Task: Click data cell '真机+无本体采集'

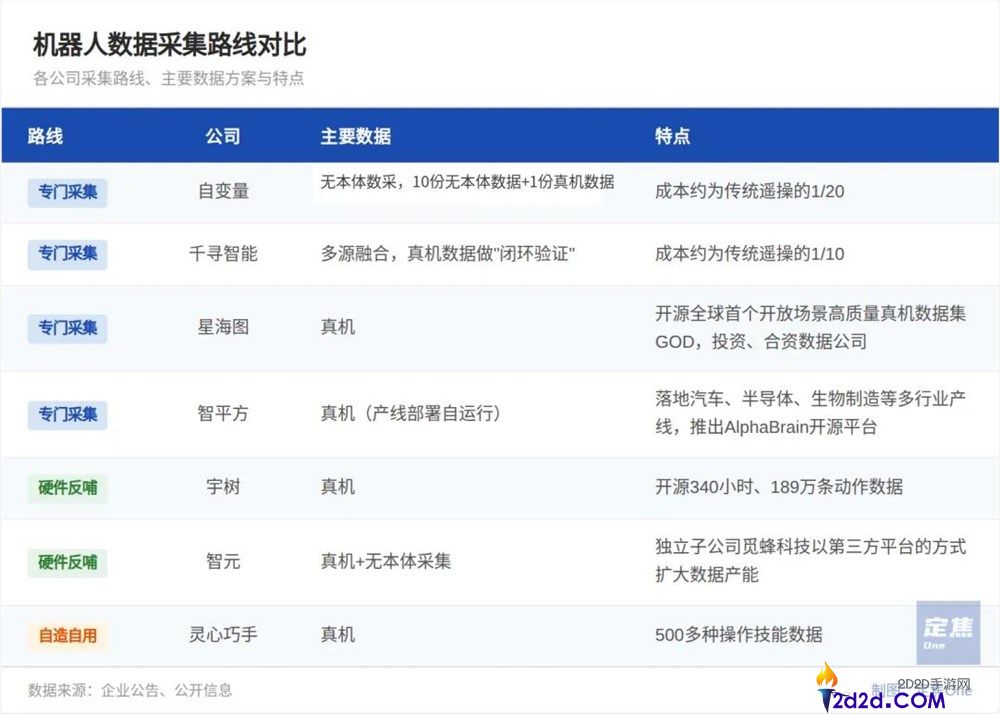Action: click(386, 561)
